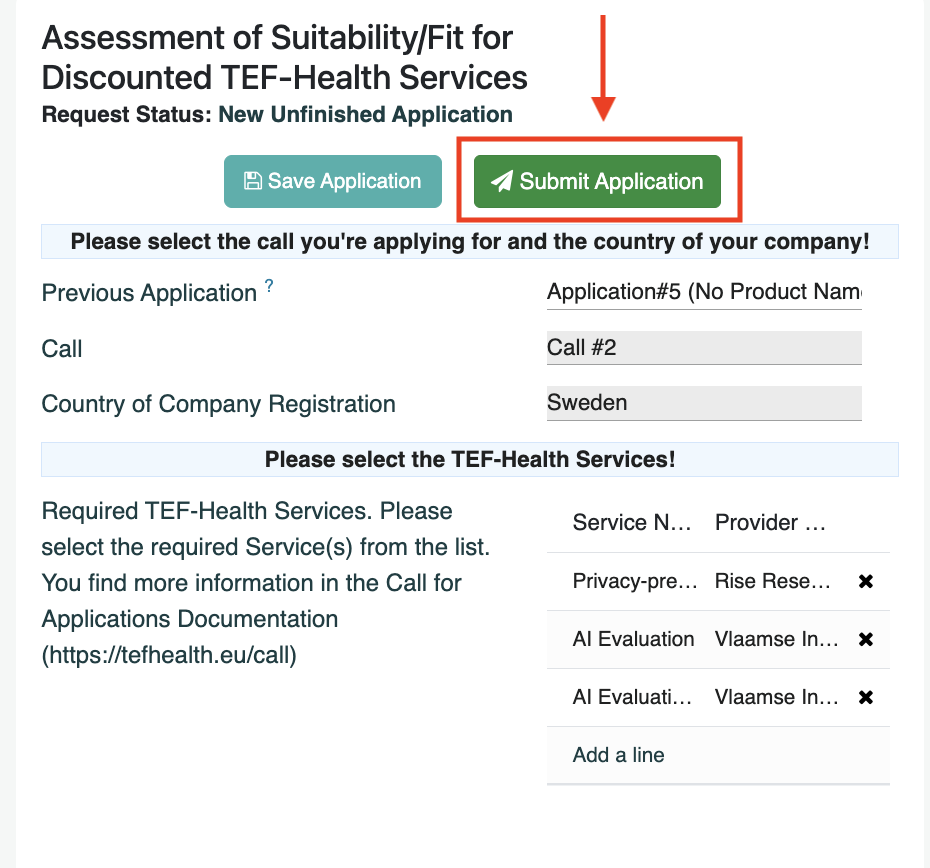Remove the Privacy-pre… service row
This screenshot has width=930, height=868.
point(866,581)
